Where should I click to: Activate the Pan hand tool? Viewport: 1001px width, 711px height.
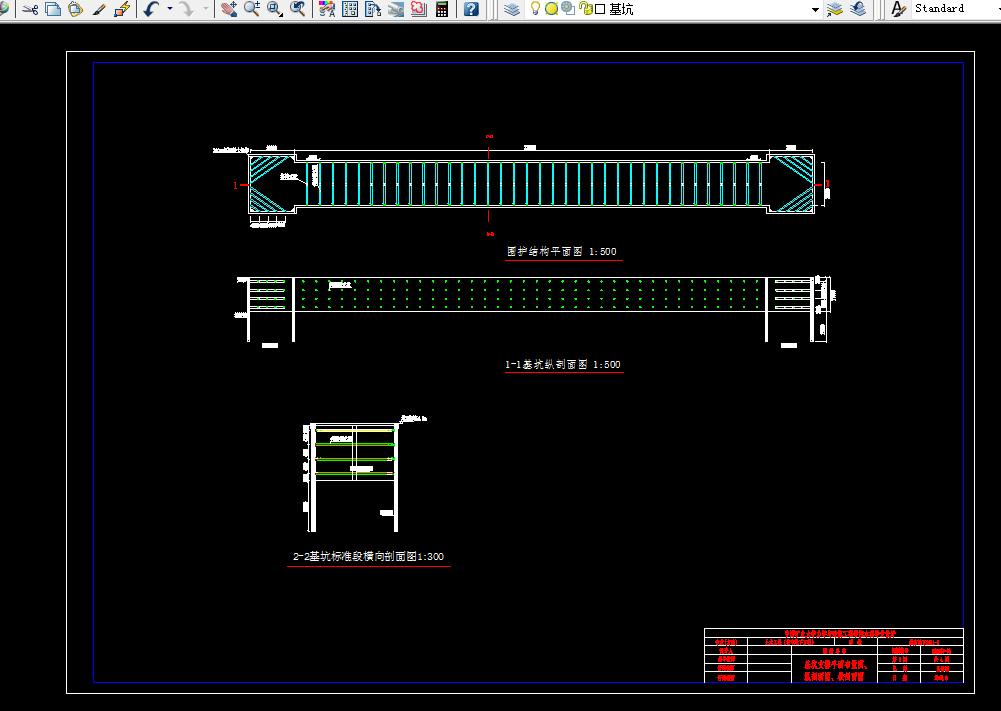[x=229, y=9]
